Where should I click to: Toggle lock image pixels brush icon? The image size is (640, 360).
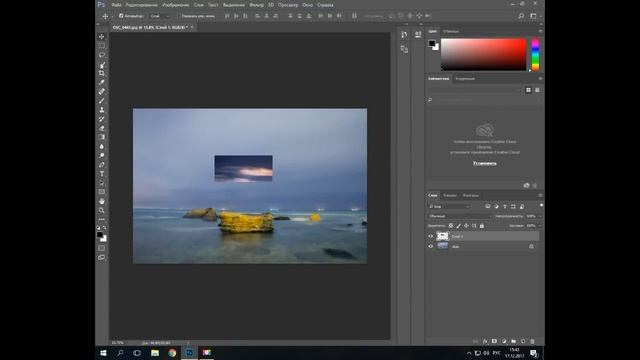[x=458, y=226]
